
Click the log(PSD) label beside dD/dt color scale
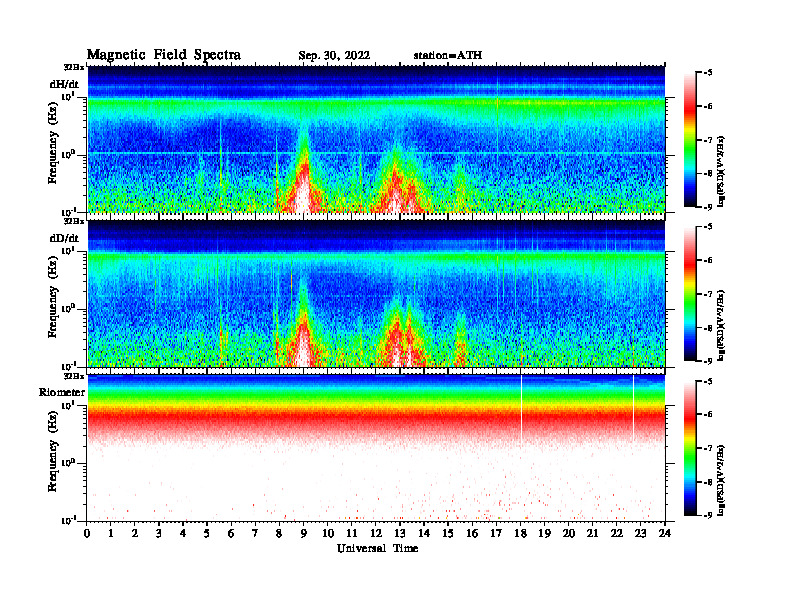[x=721, y=326]
